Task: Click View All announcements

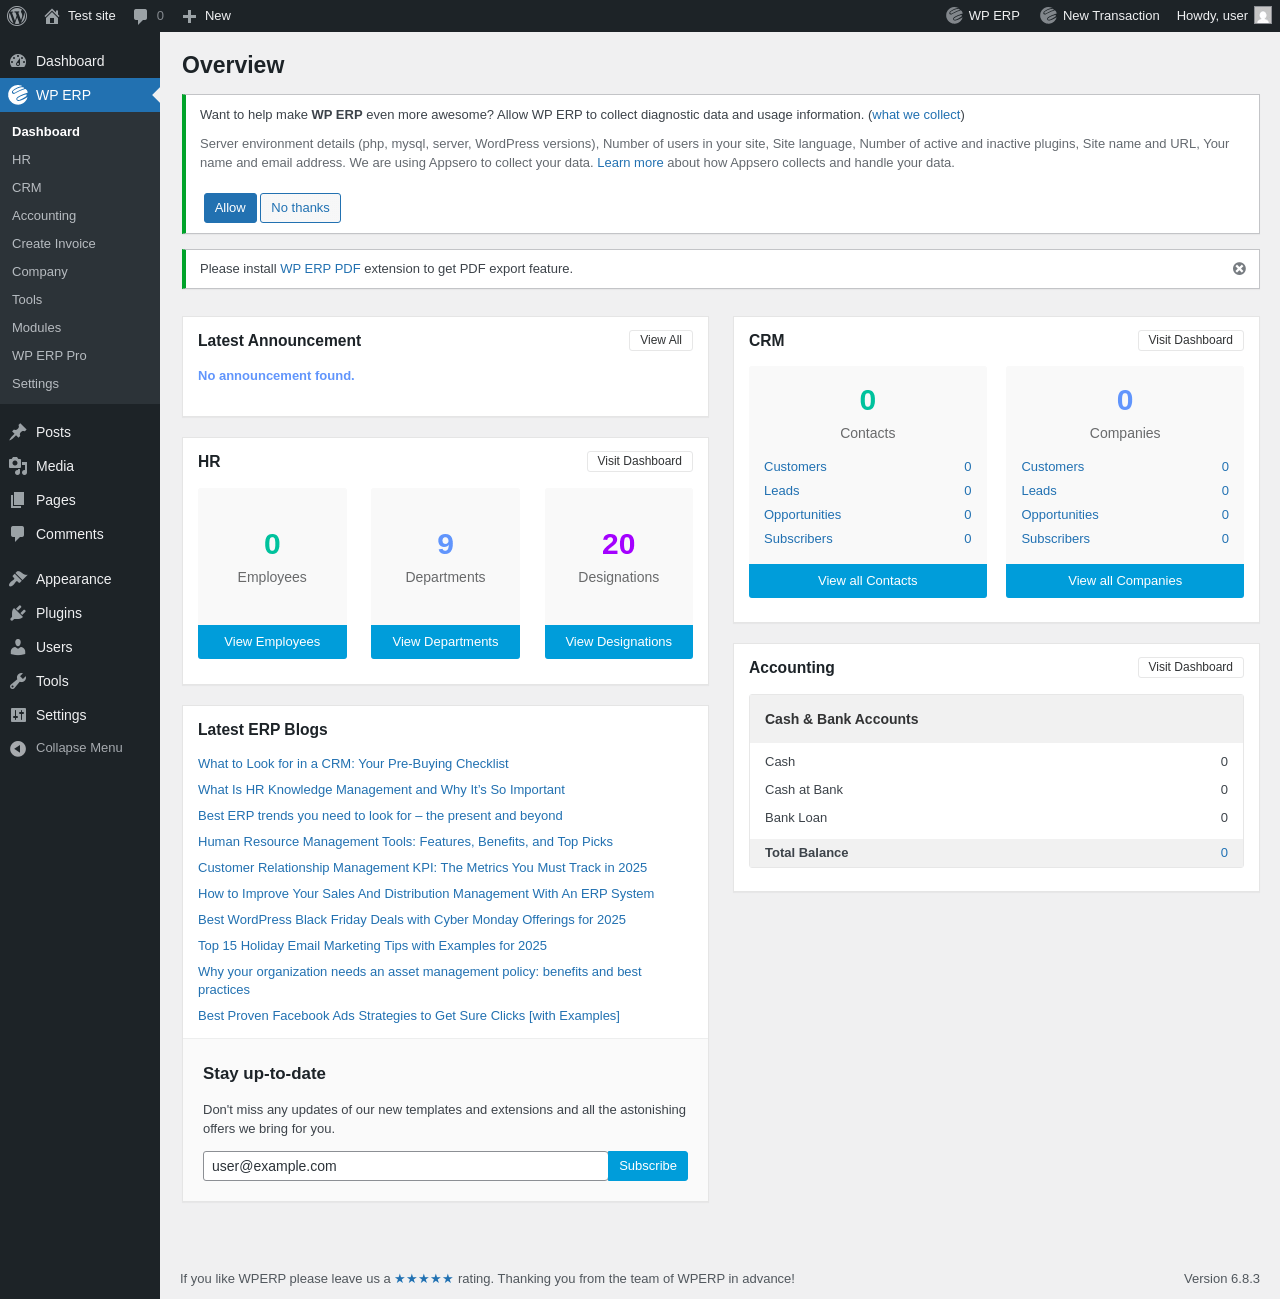Action: pos(661,340)
